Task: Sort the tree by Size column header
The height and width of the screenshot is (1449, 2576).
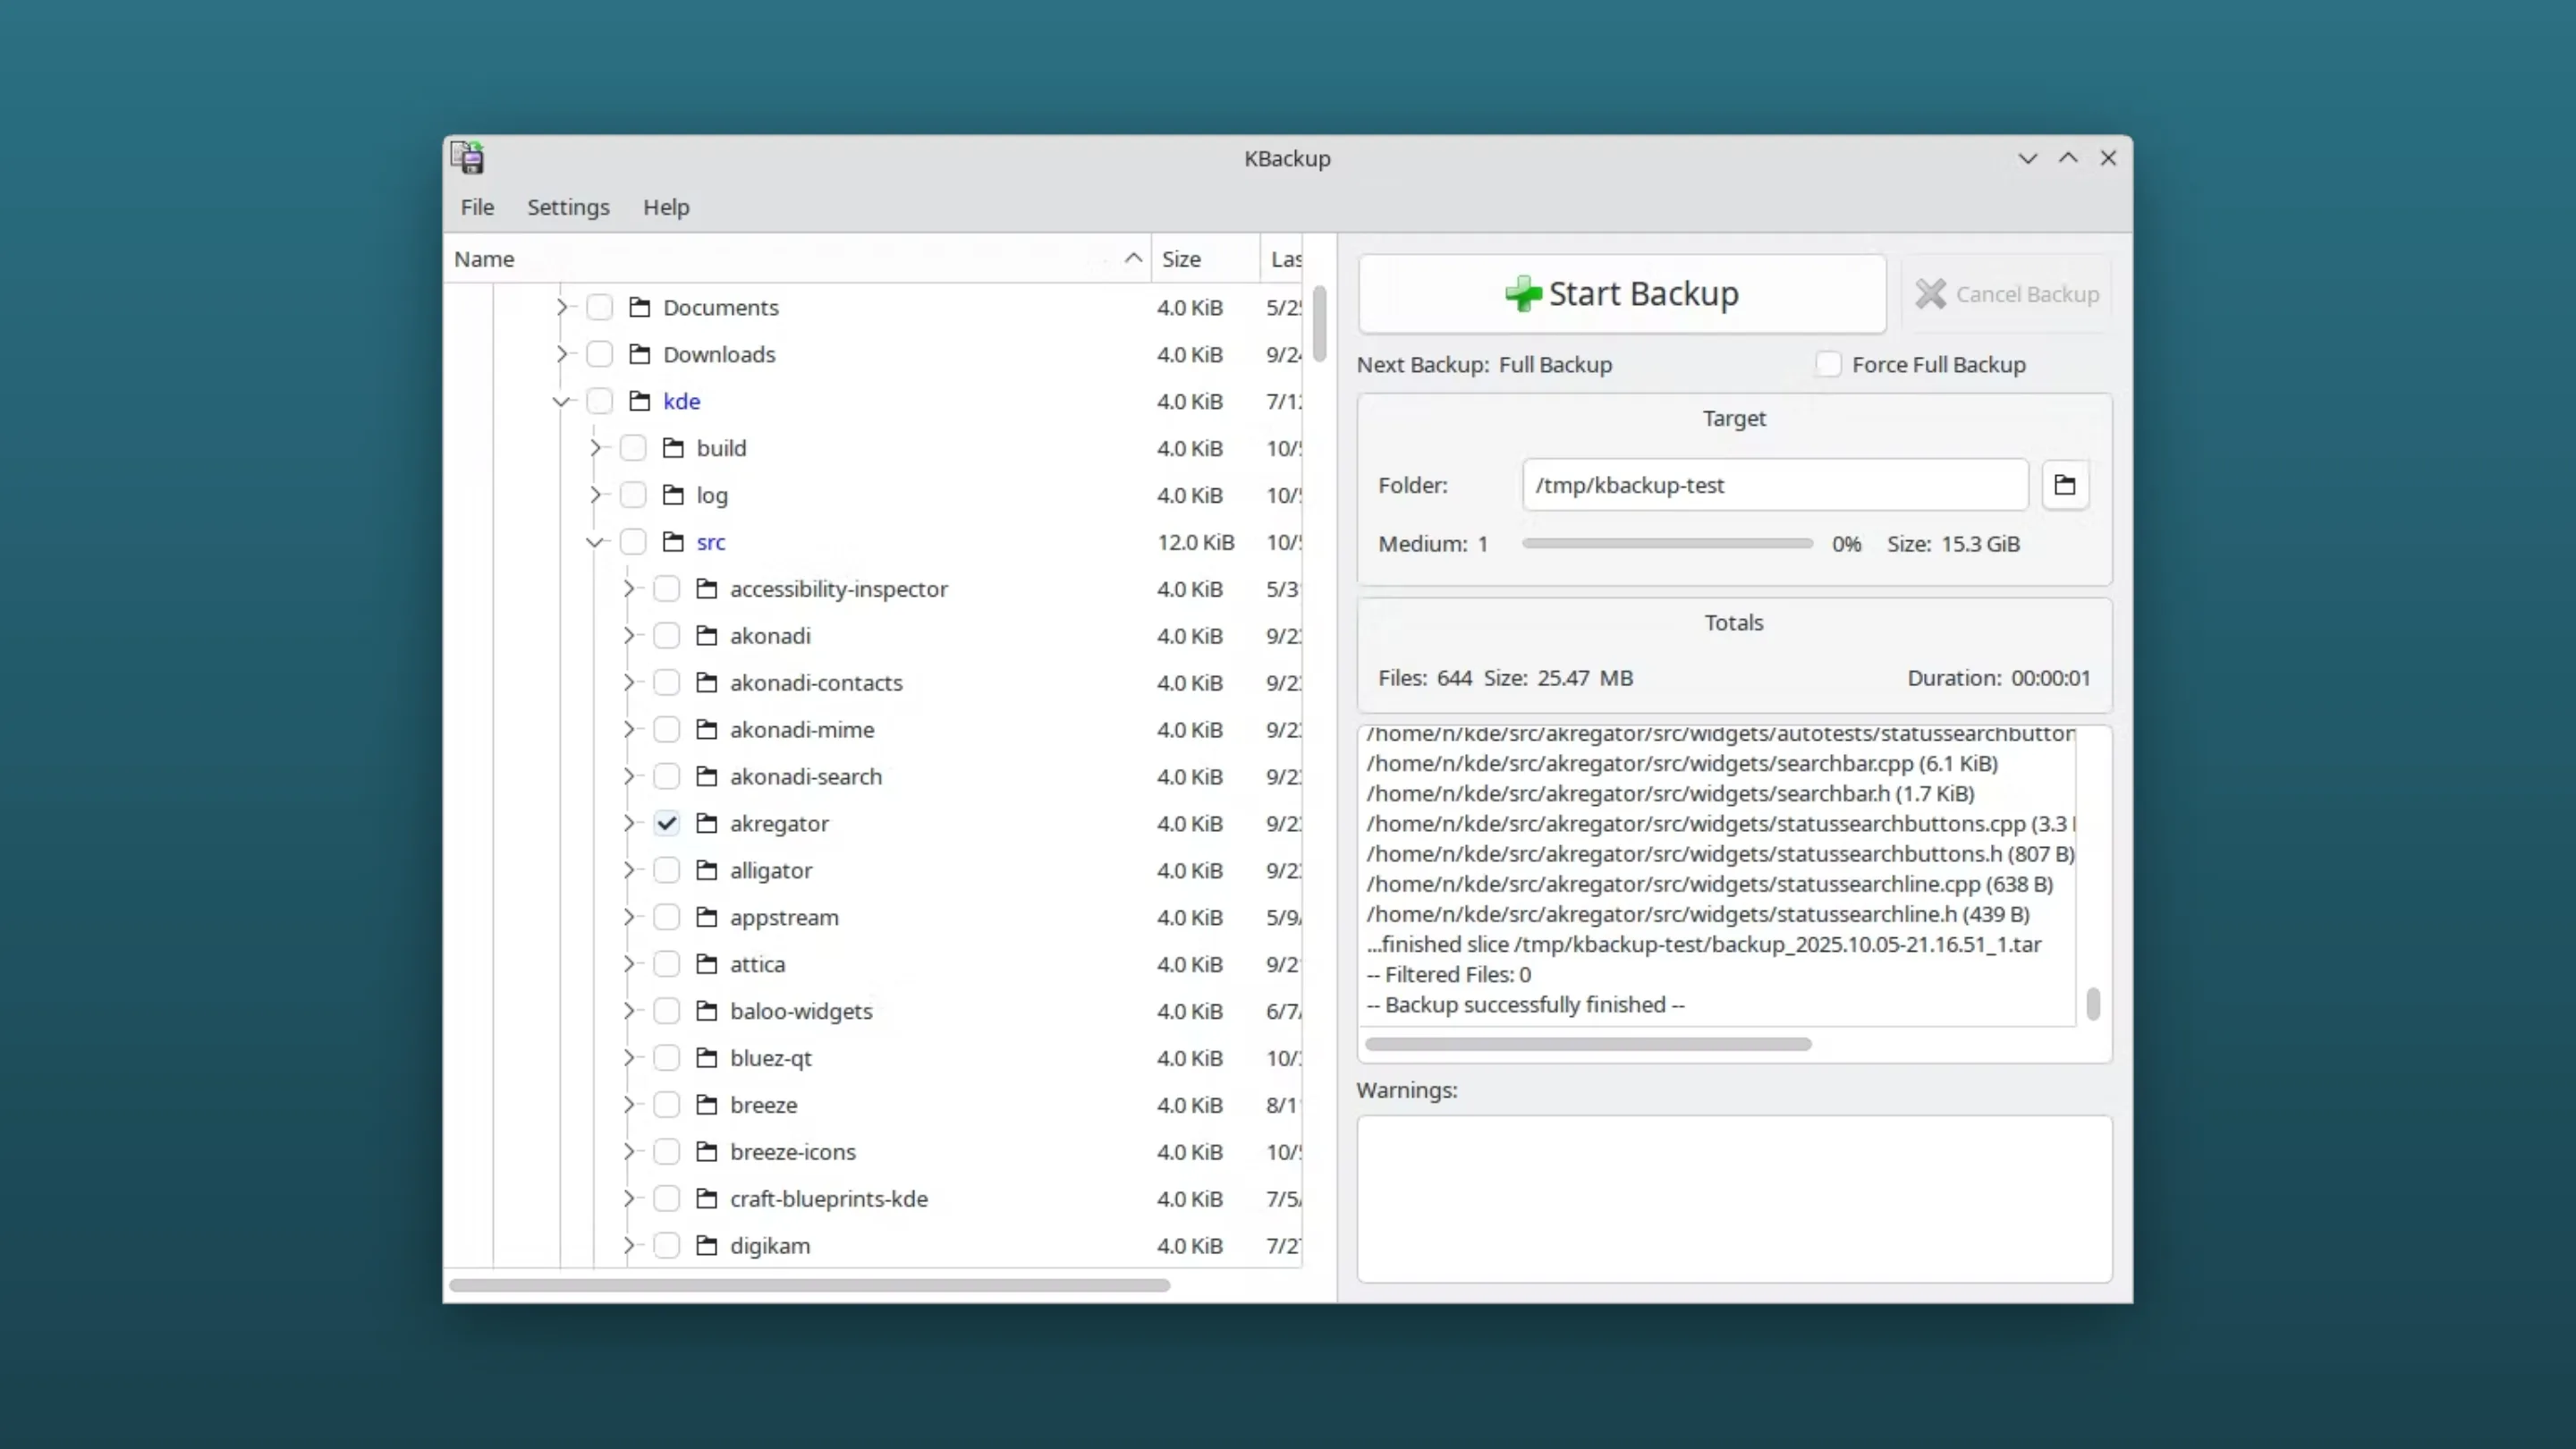Action: [1205, 259]
